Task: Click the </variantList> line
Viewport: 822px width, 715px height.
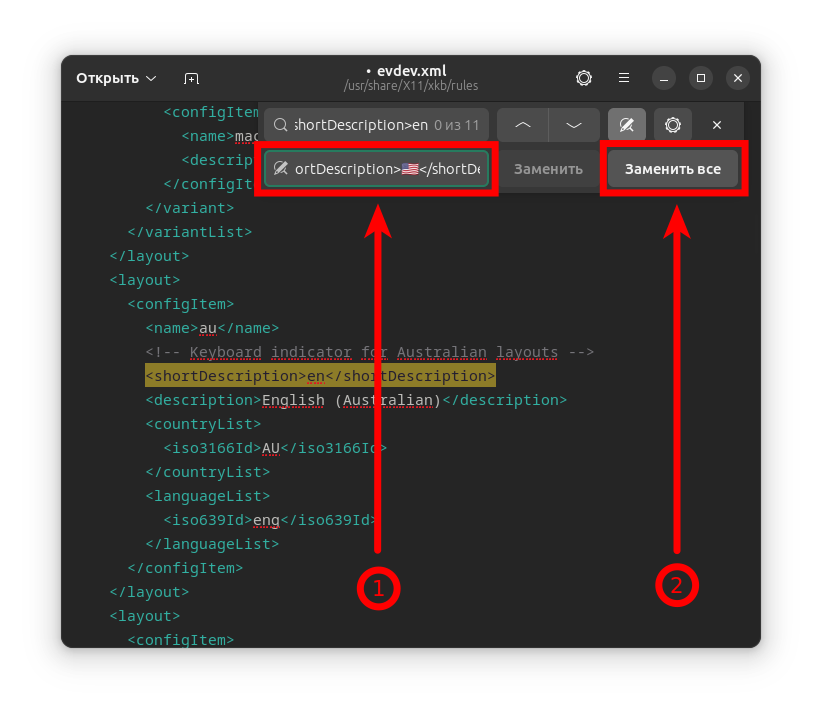Action: coord(190,232)
